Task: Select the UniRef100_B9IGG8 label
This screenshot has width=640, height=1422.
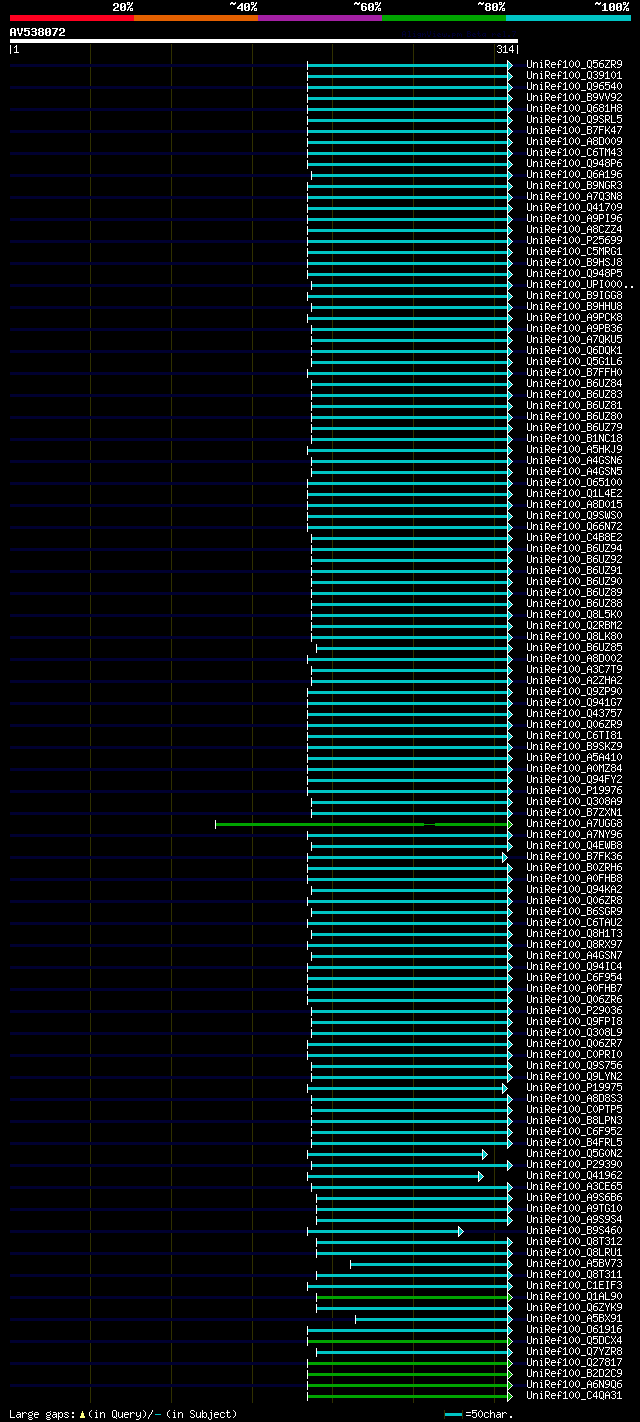Action: coord(574,295)
